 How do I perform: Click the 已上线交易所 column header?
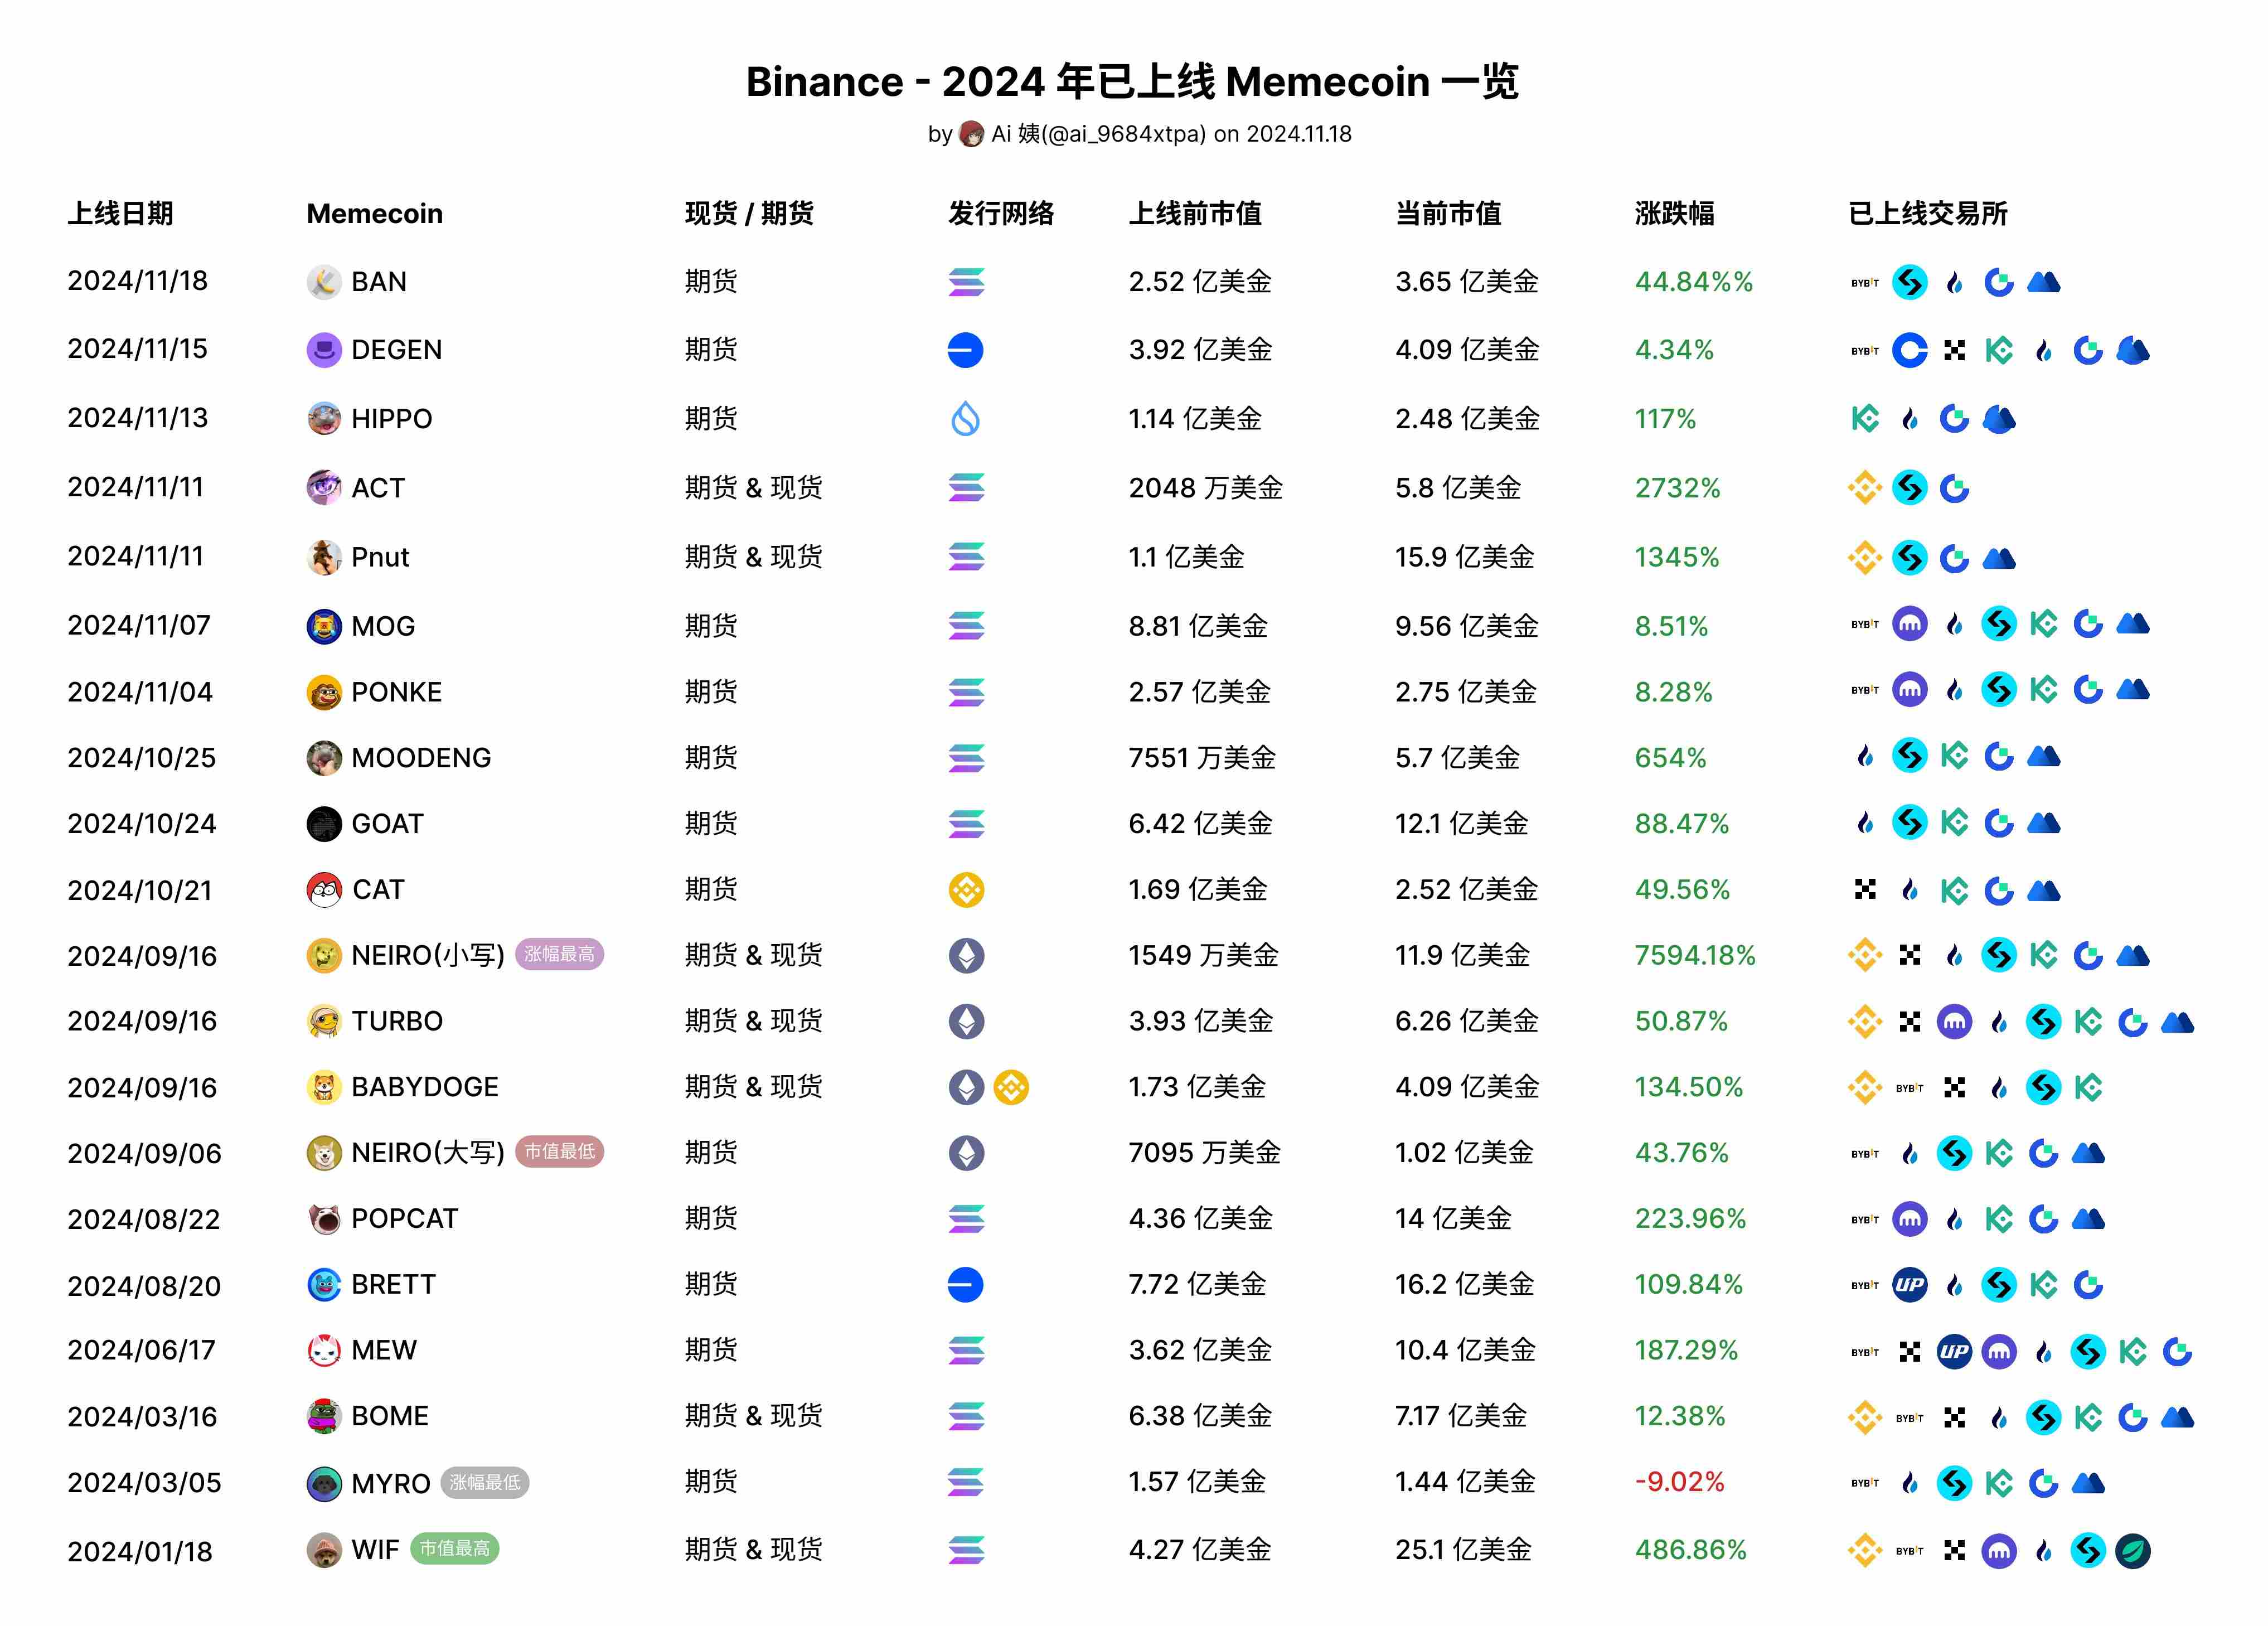tap(1928, 213)
